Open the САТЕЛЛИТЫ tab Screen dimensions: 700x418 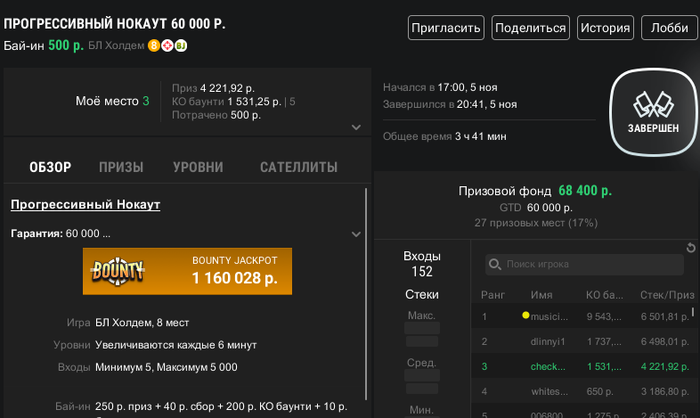[x=299, y=167]
